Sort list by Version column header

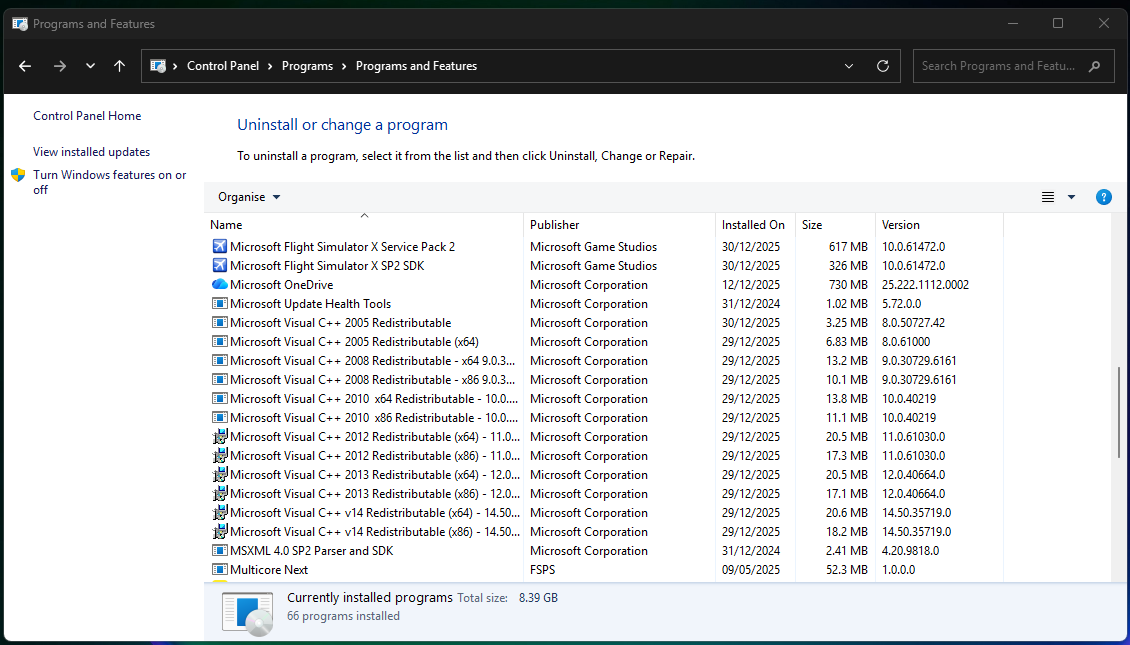940,225
